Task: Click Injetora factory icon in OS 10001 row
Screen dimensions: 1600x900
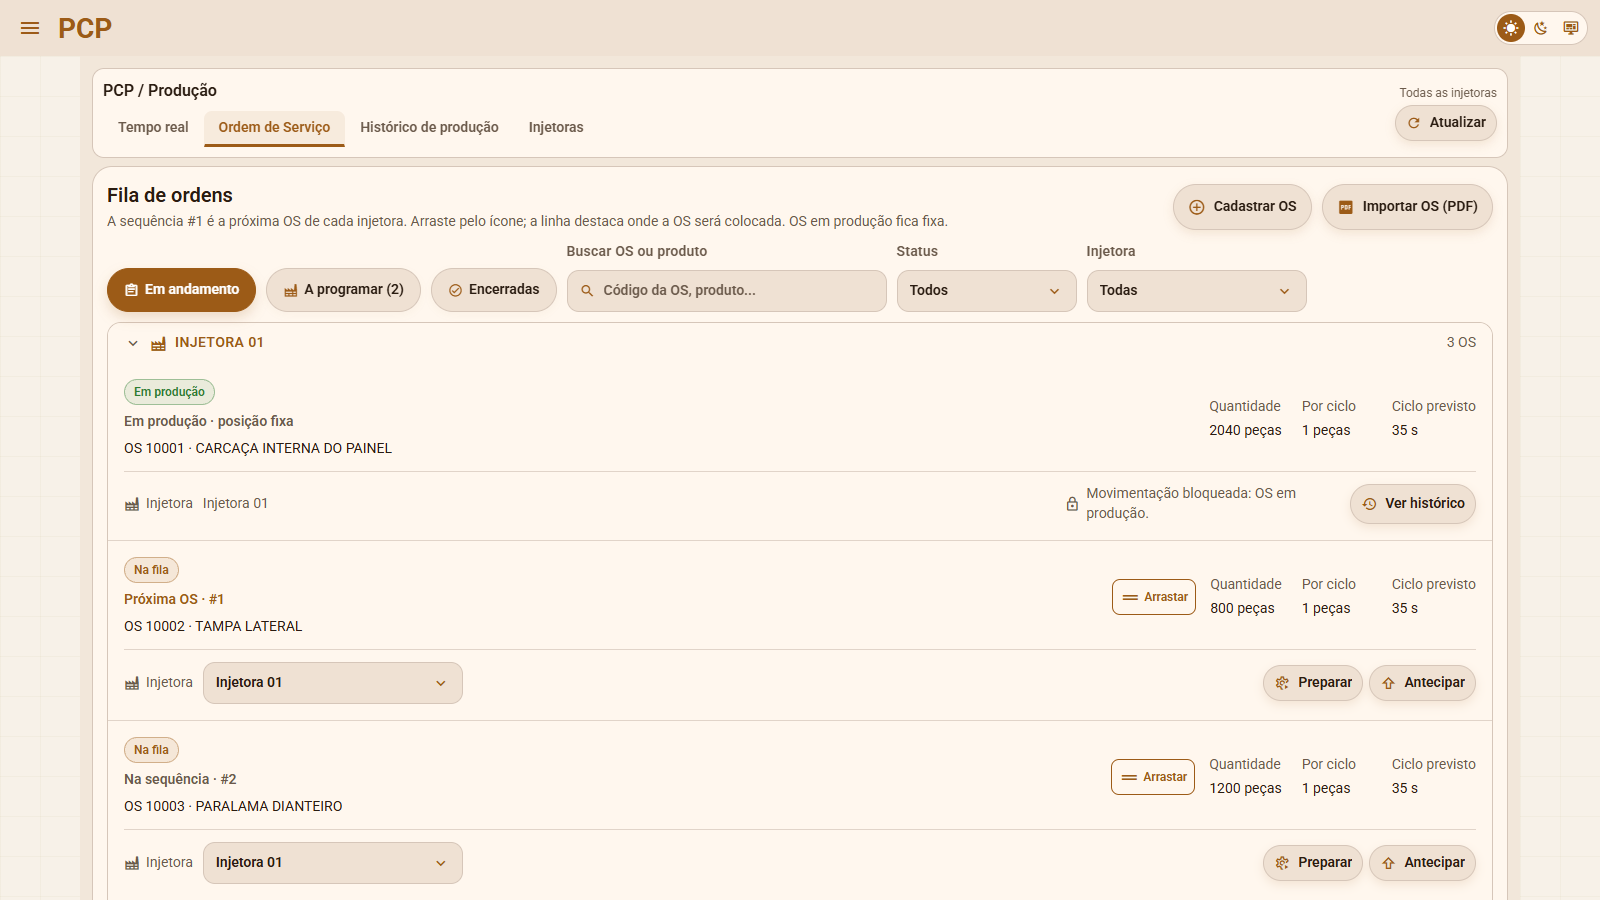Action: (132, 504)
